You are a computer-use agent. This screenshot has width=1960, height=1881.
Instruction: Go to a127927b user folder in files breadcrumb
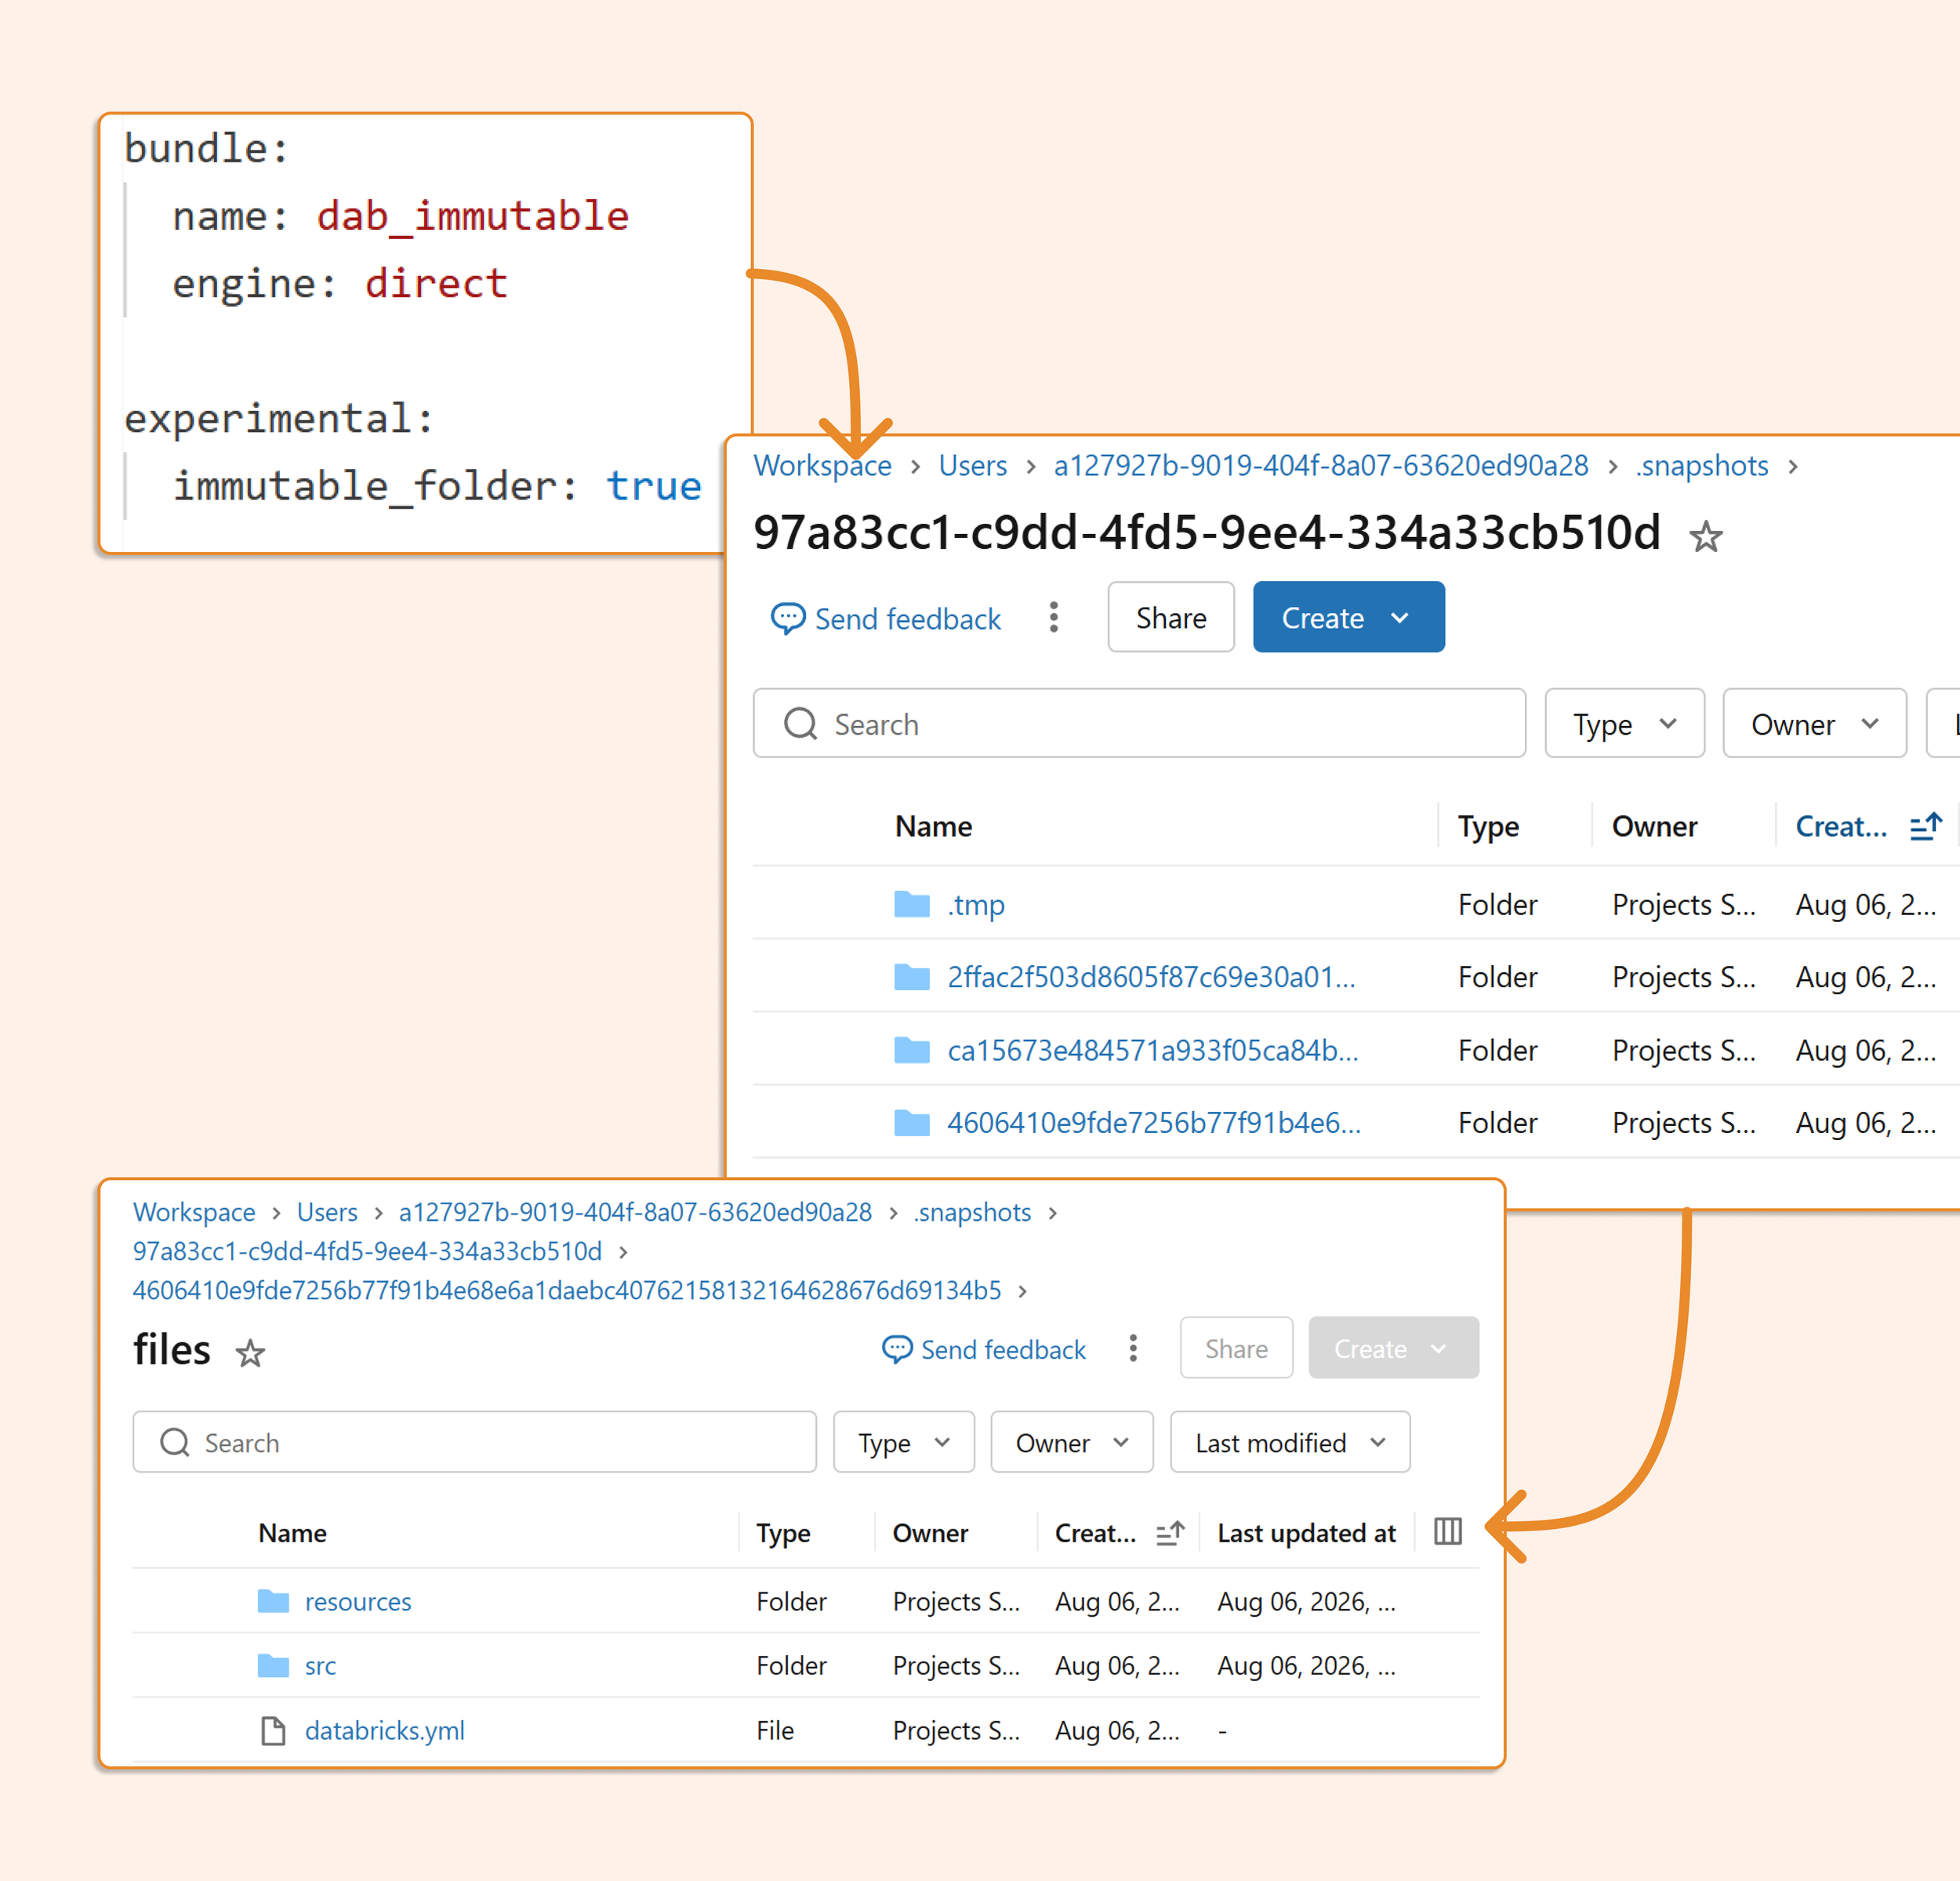(x=635, y=1212)
